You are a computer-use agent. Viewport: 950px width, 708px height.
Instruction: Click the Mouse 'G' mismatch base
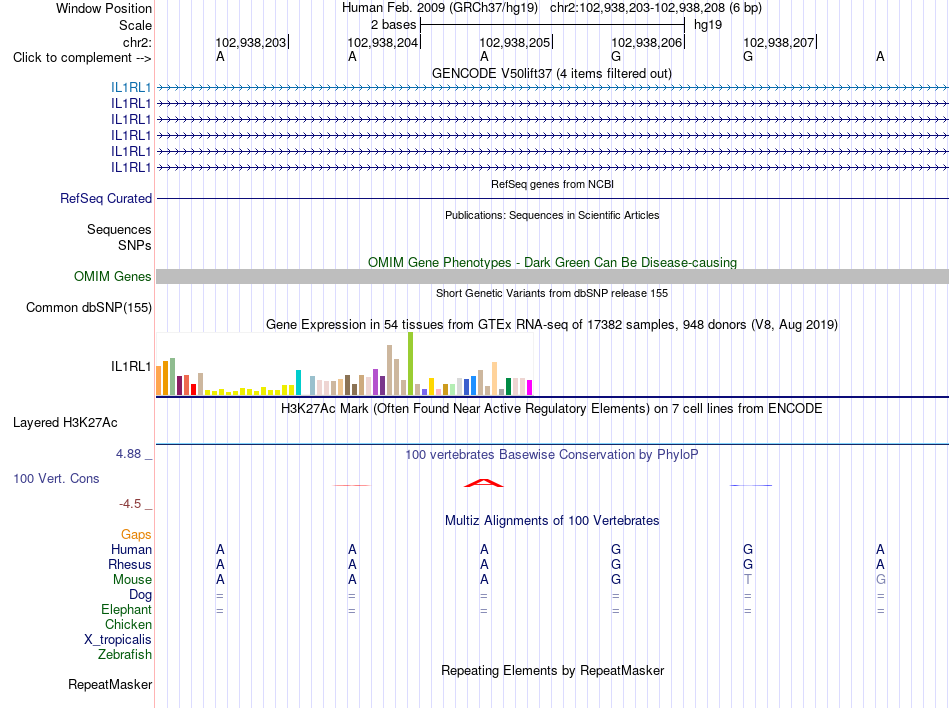coord(880,580)
